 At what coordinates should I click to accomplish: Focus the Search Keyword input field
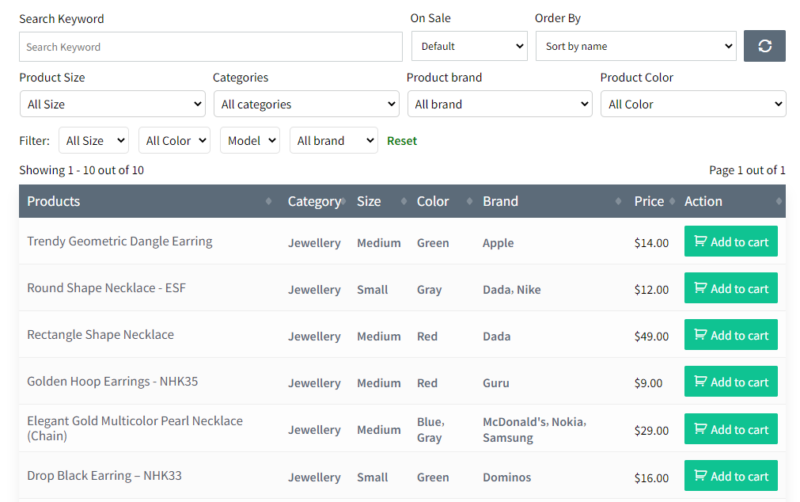(211, 47)
